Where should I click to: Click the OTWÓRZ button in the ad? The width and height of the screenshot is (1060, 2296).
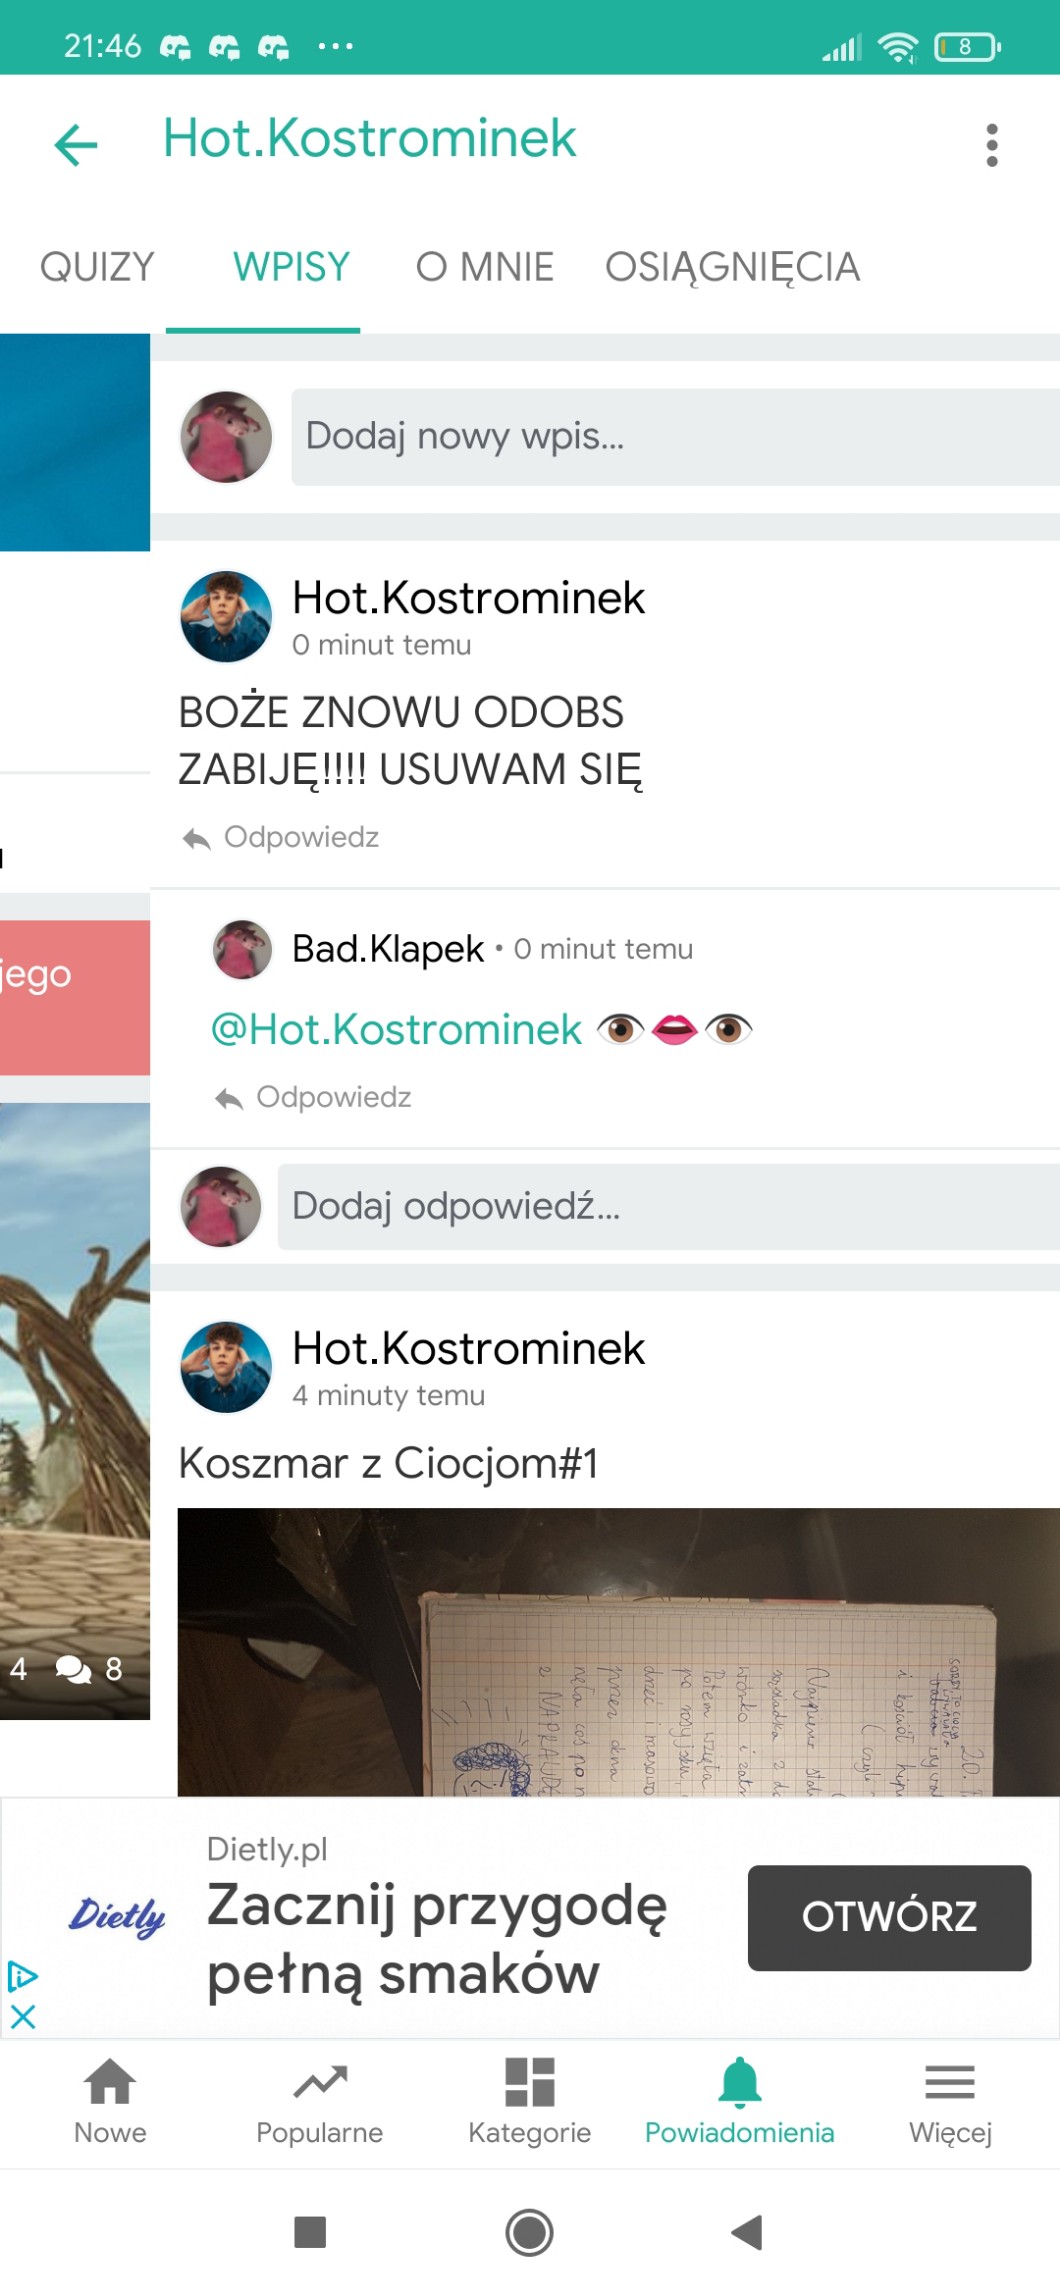click(889, 1917)
